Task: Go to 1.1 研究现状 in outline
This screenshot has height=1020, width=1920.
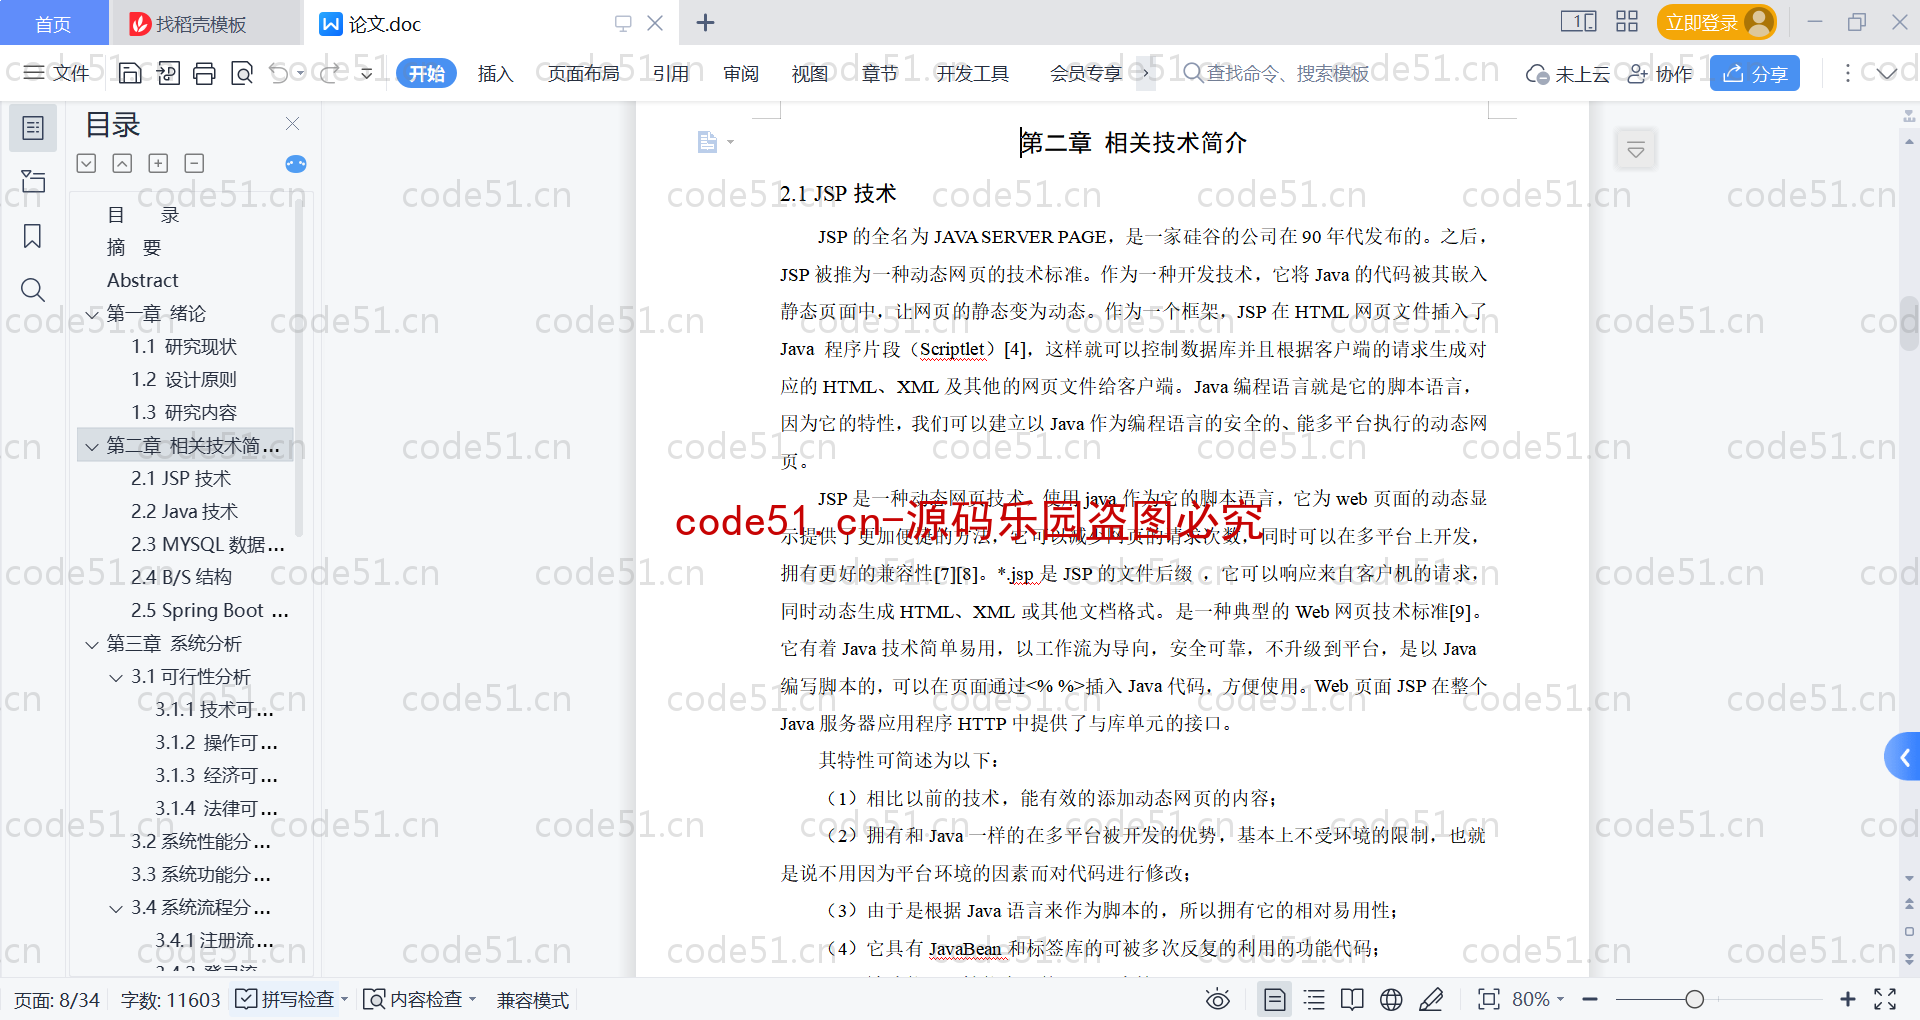Action: point(184,347)
